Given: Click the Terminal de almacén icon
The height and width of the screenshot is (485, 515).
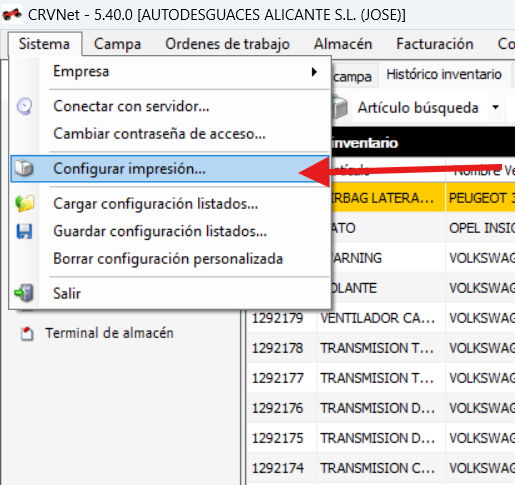Looking at the screenshot, I should coord(27,334).
